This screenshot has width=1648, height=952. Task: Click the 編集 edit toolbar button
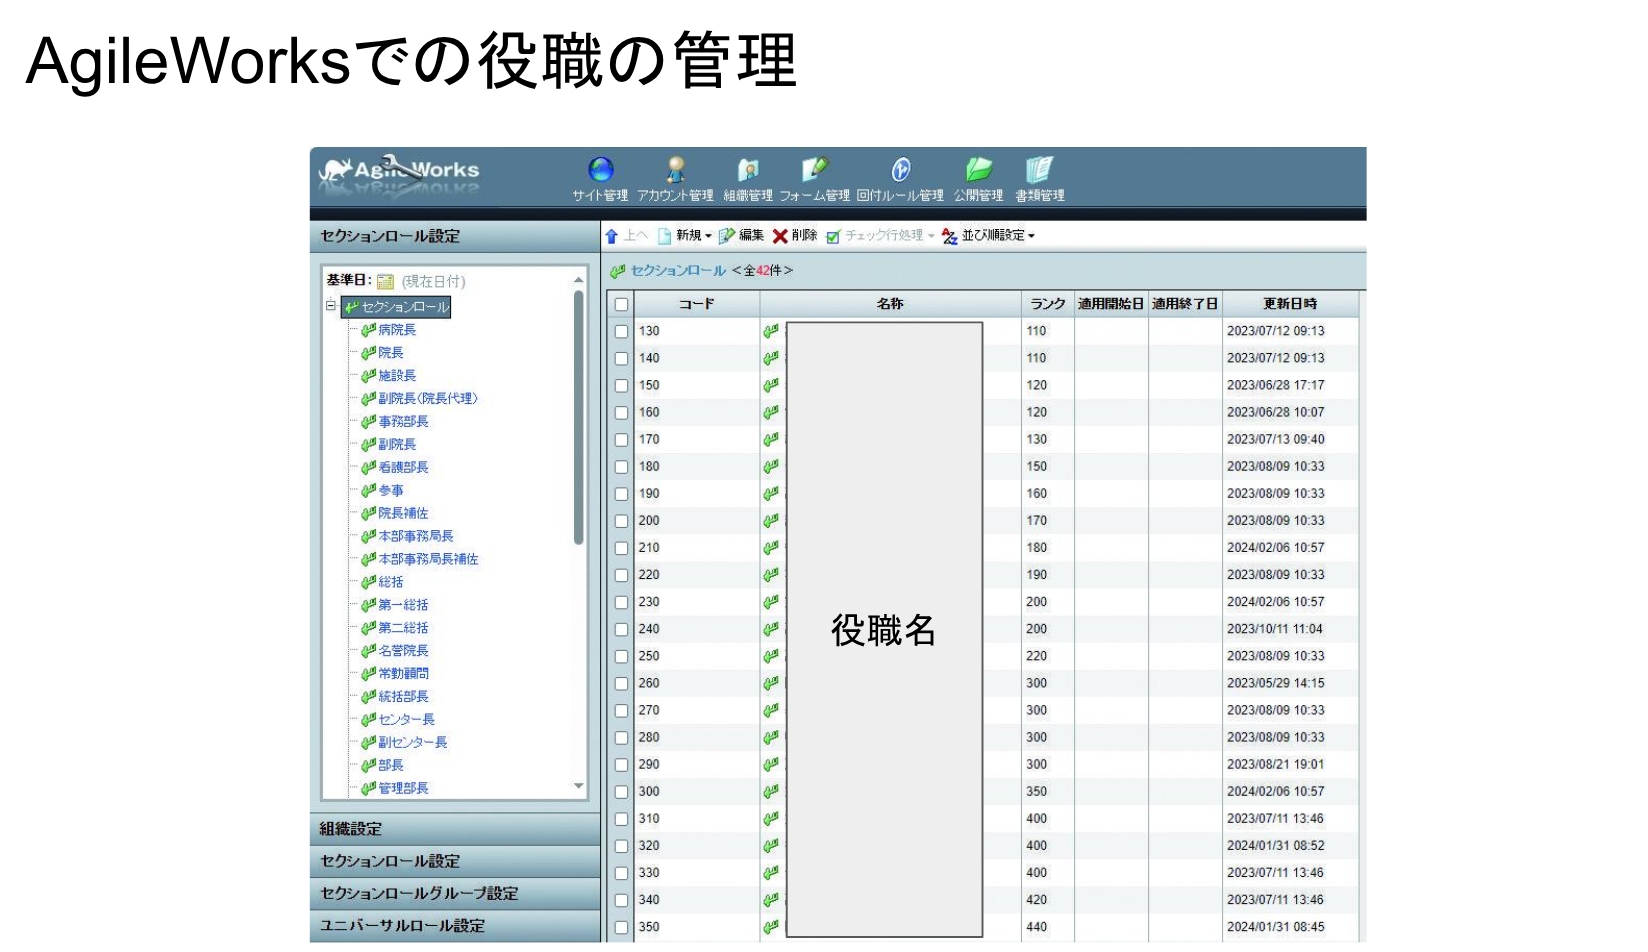pyautogui.click(x=741, y=236)
